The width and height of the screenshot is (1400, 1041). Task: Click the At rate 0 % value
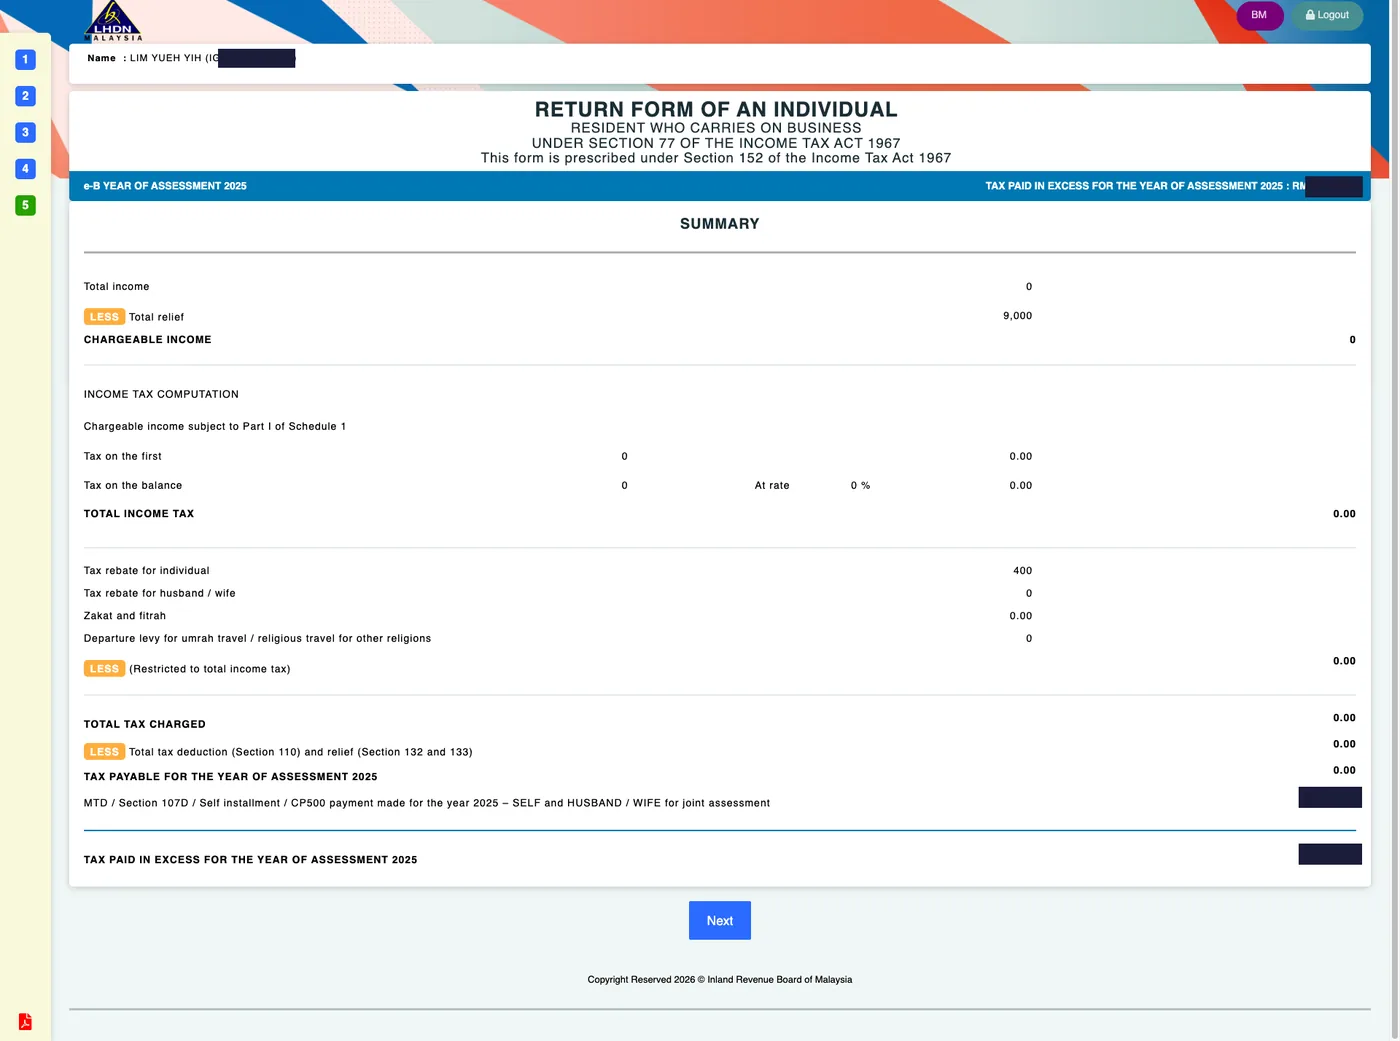(860, 486)
